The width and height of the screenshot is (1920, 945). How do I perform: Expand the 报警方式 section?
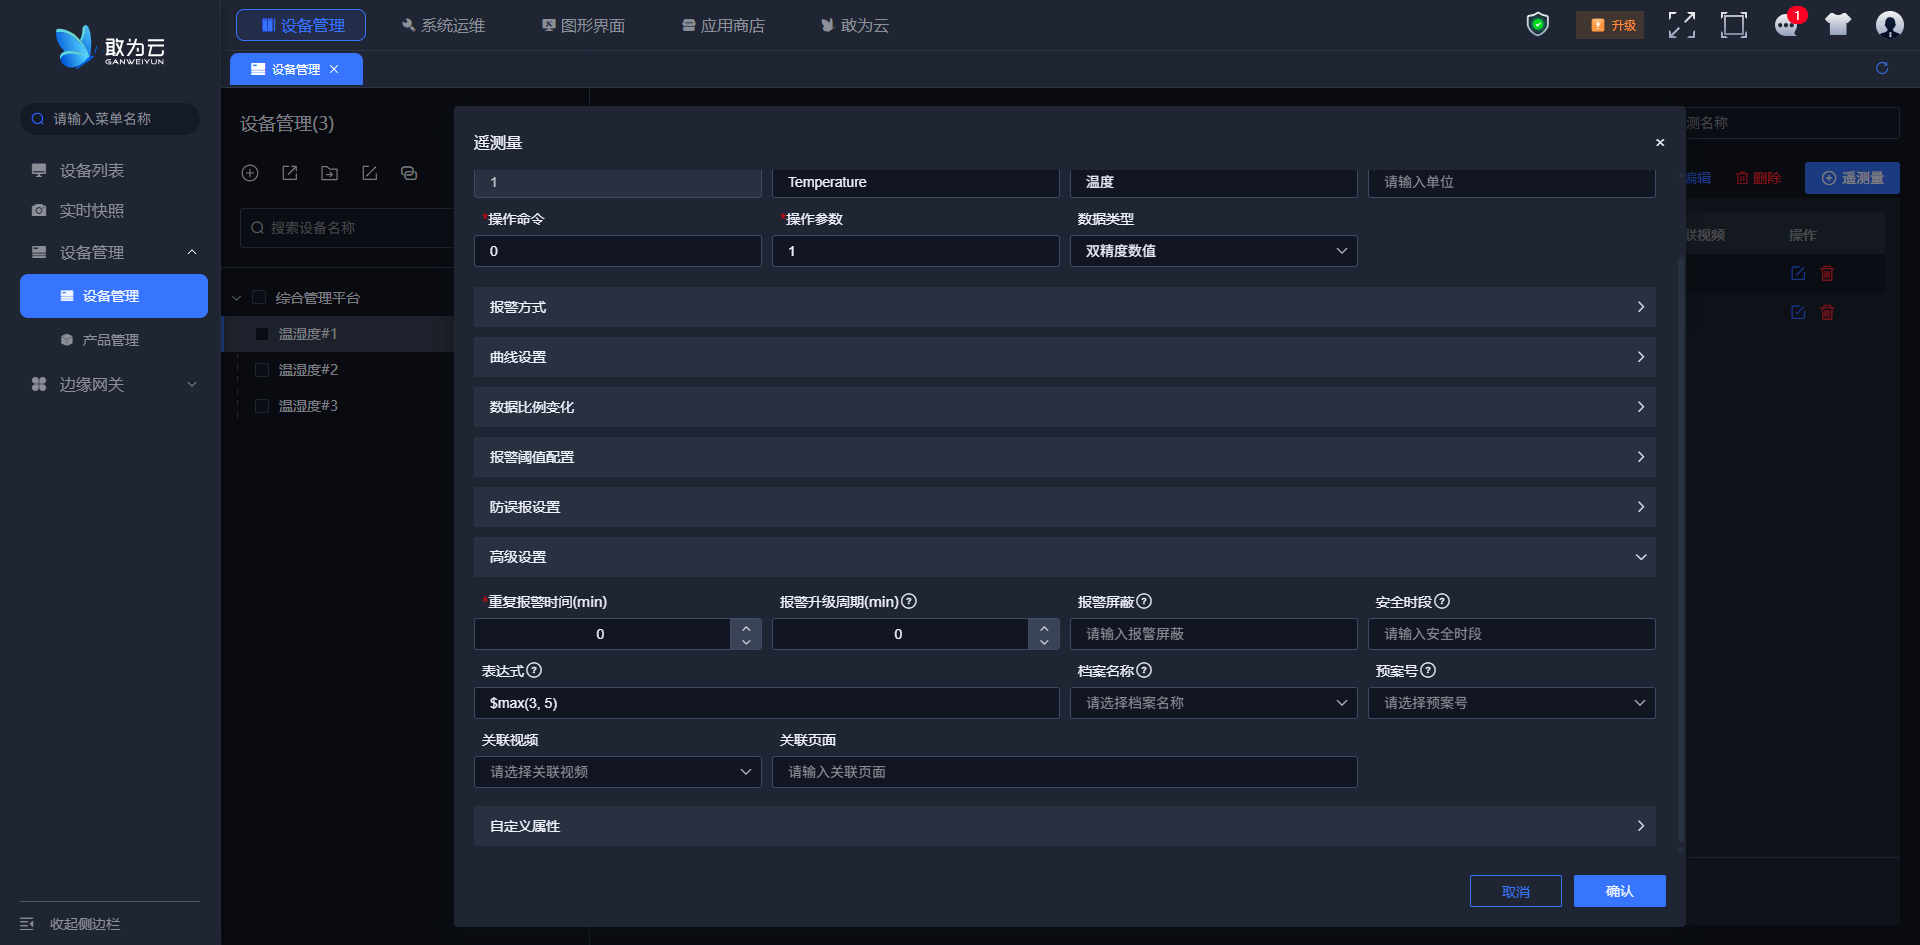(x=1064, y=307)
